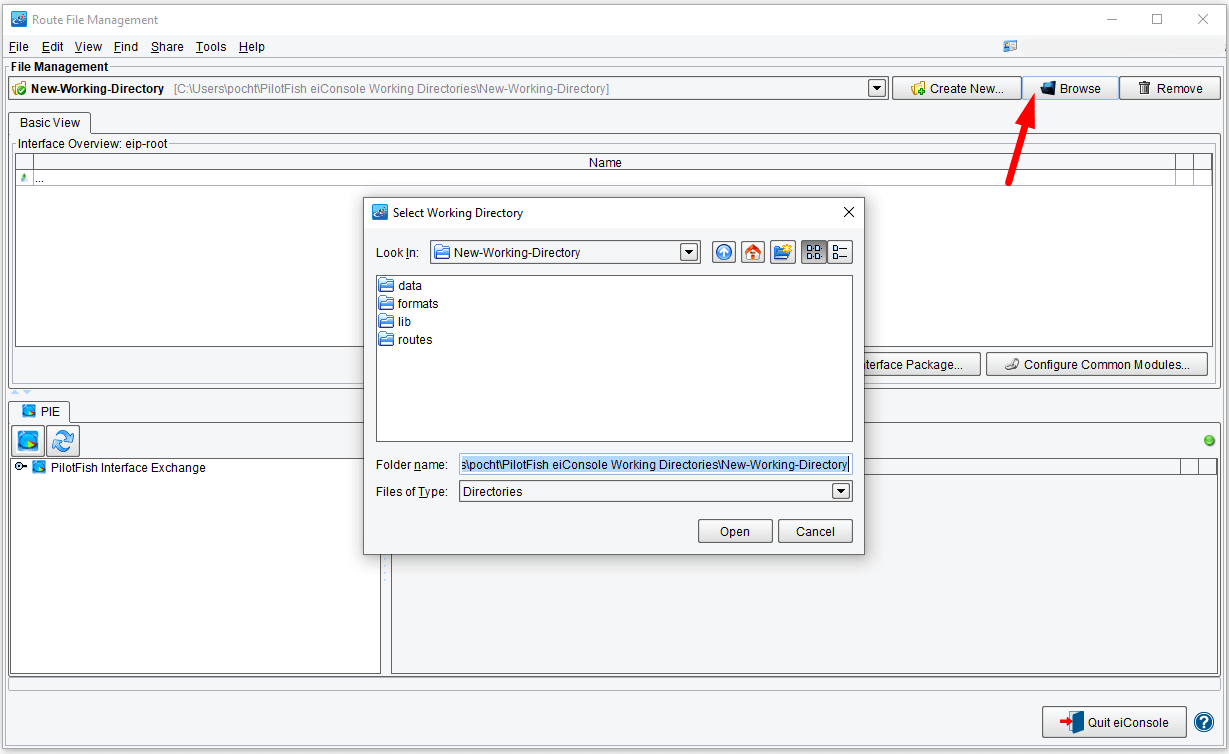Maximize the Route File Management window
Screen dimensions: 1229x754
(1157, 19)
